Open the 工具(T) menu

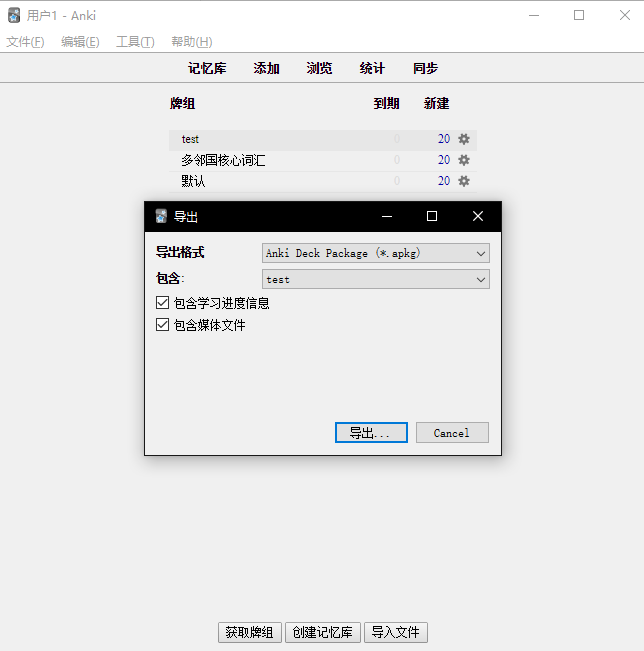[135, 42]
